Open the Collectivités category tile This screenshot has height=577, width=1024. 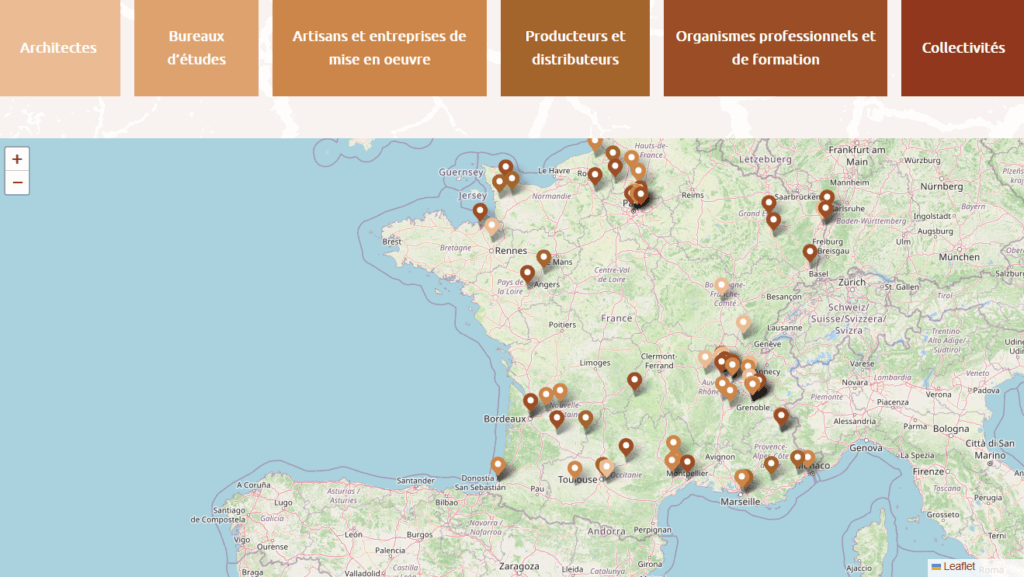[963, 48]
